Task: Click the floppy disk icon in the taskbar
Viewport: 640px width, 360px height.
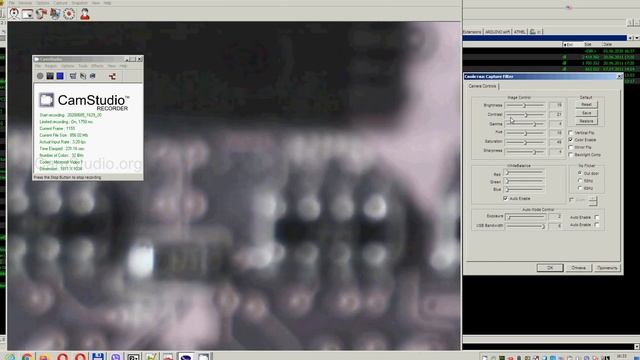Action: [x=98, y=357]
